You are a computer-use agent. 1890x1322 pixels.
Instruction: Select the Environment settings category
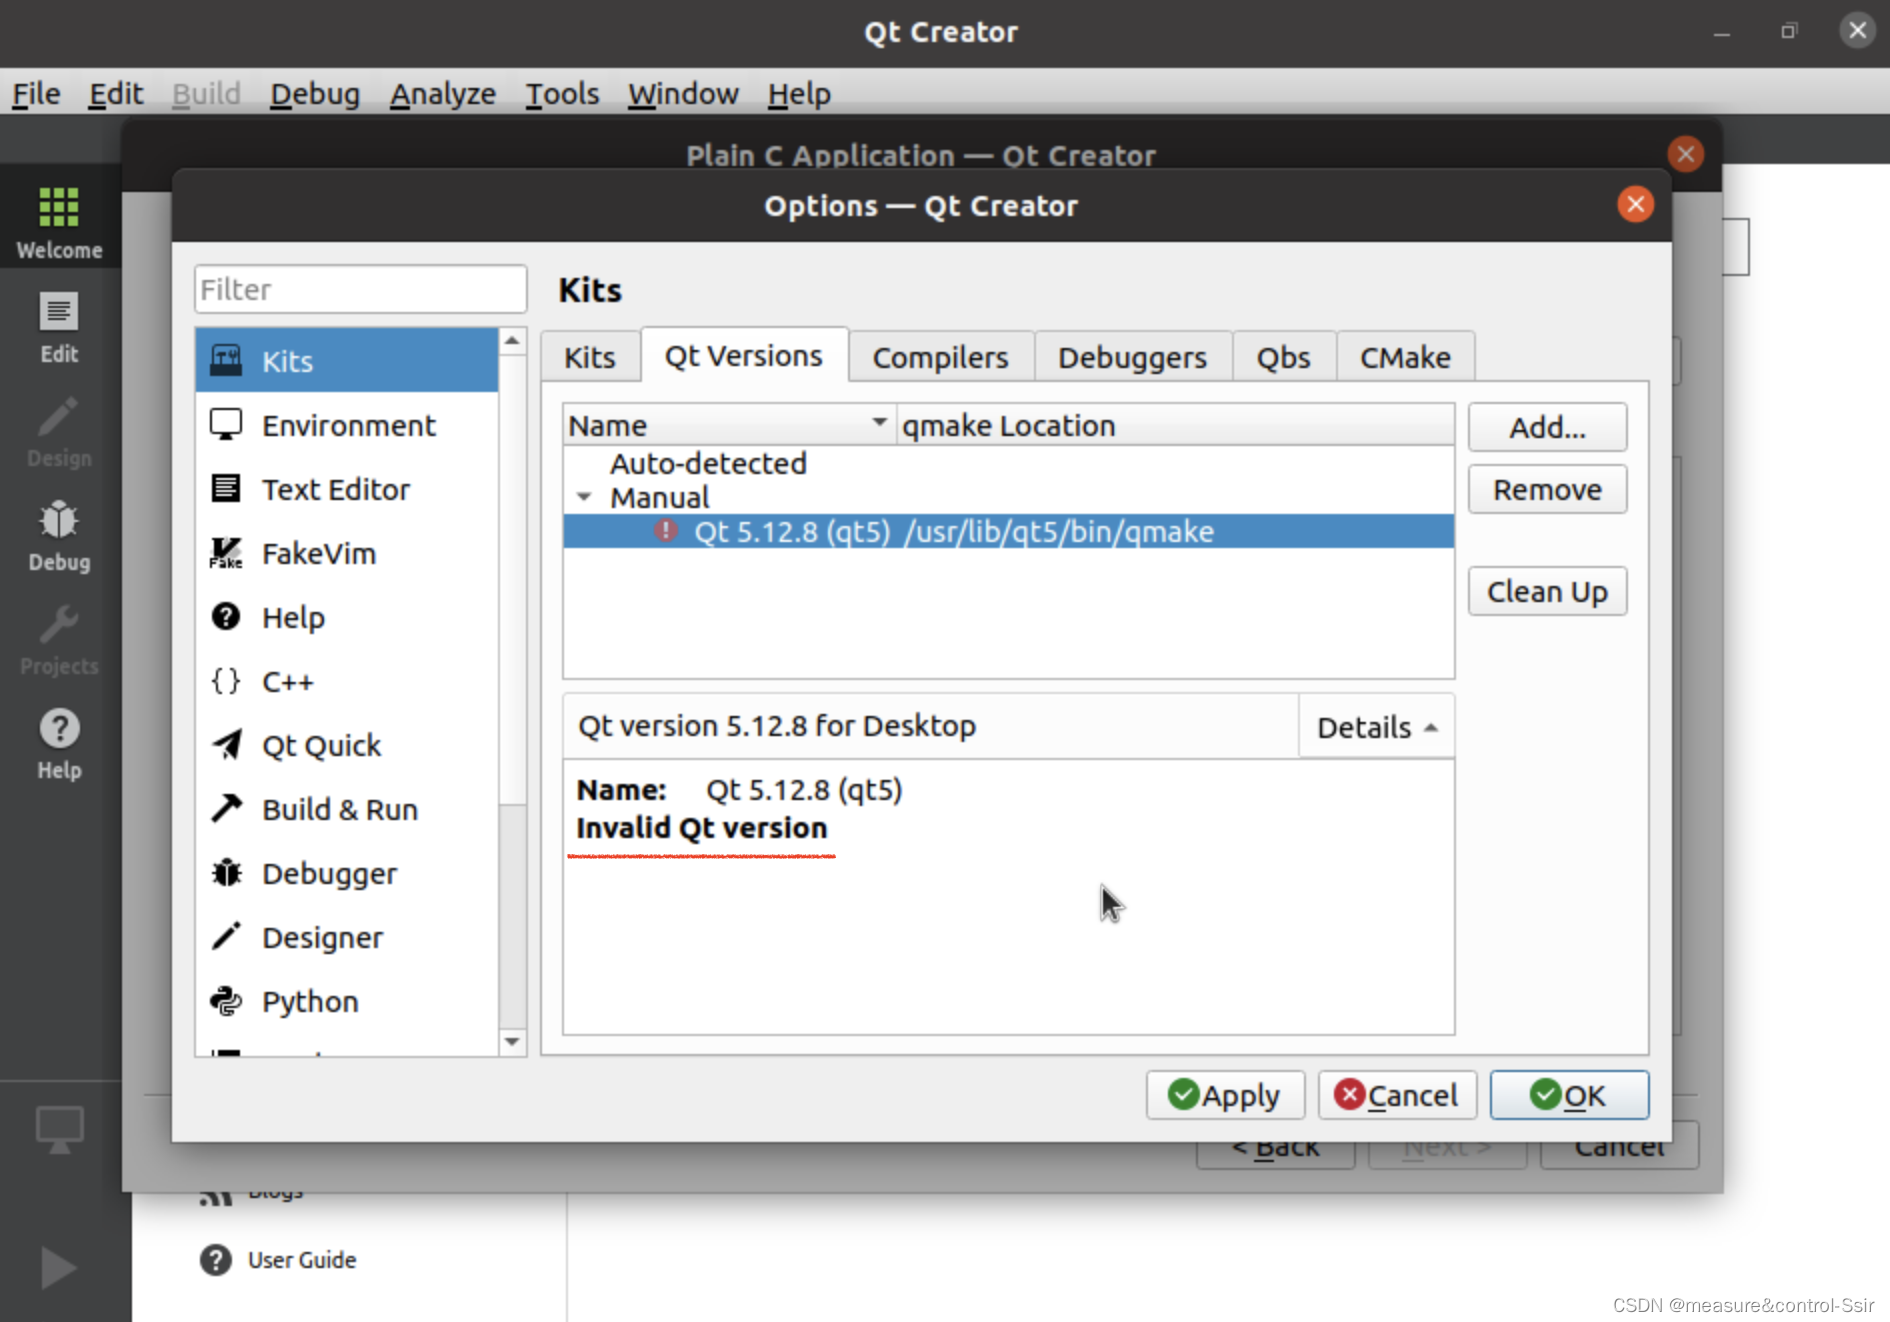[x=348, y=425]
